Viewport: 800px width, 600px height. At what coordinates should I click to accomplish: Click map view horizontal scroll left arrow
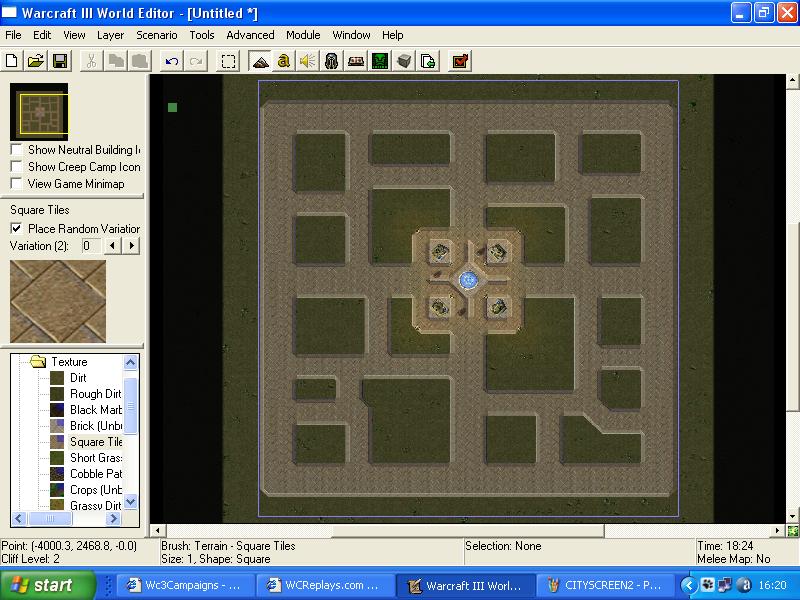158,531
